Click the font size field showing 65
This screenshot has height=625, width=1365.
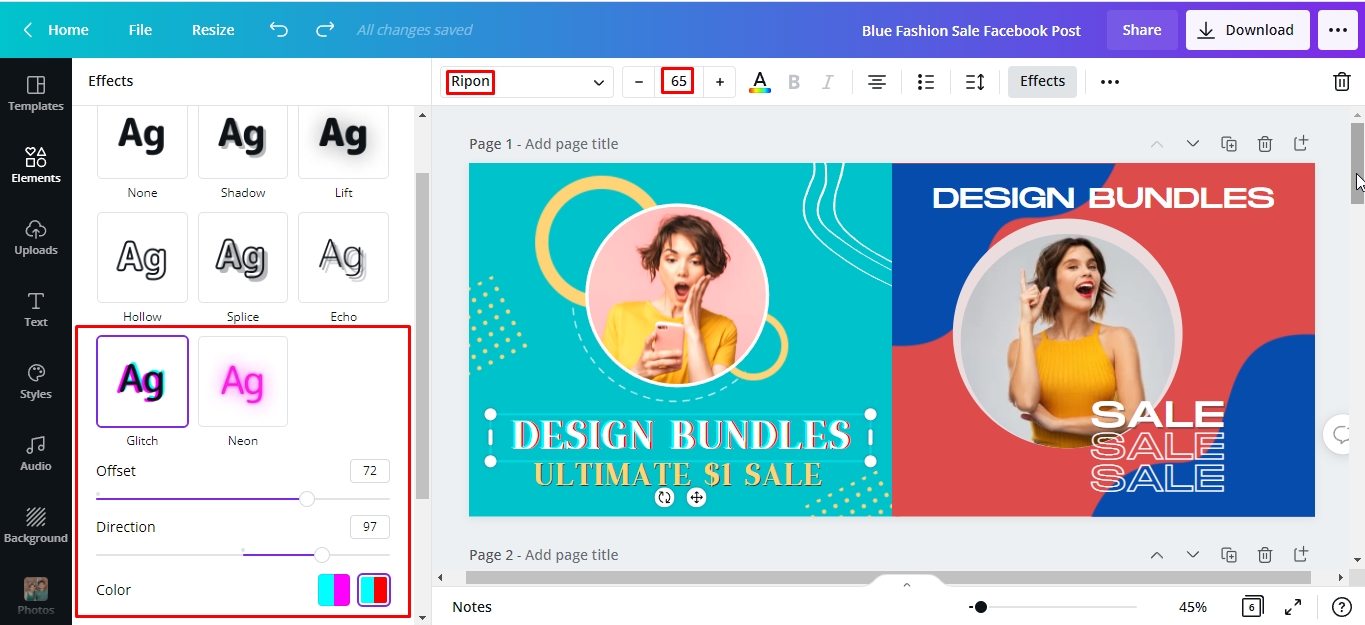click(x=678, y=82)
